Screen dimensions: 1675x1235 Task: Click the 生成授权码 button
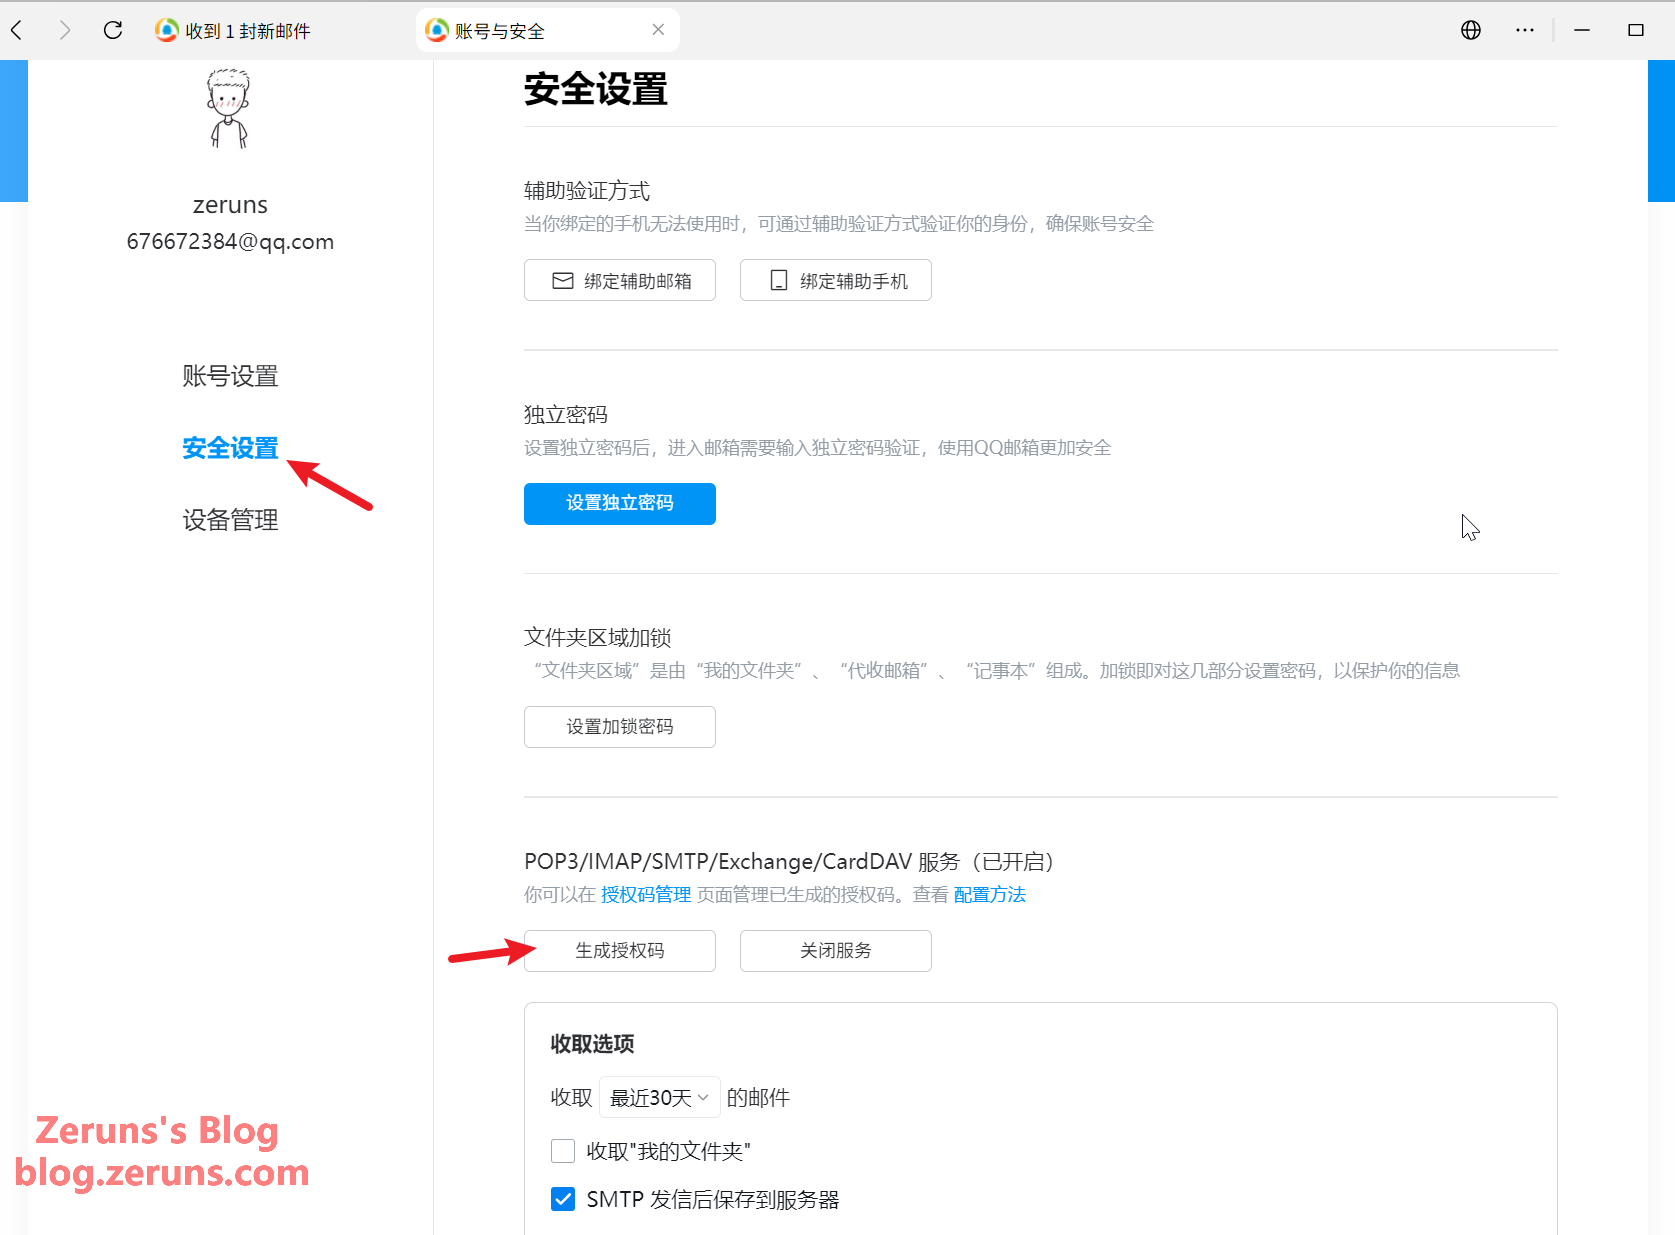pyautogui.click(x=619, y=950)
